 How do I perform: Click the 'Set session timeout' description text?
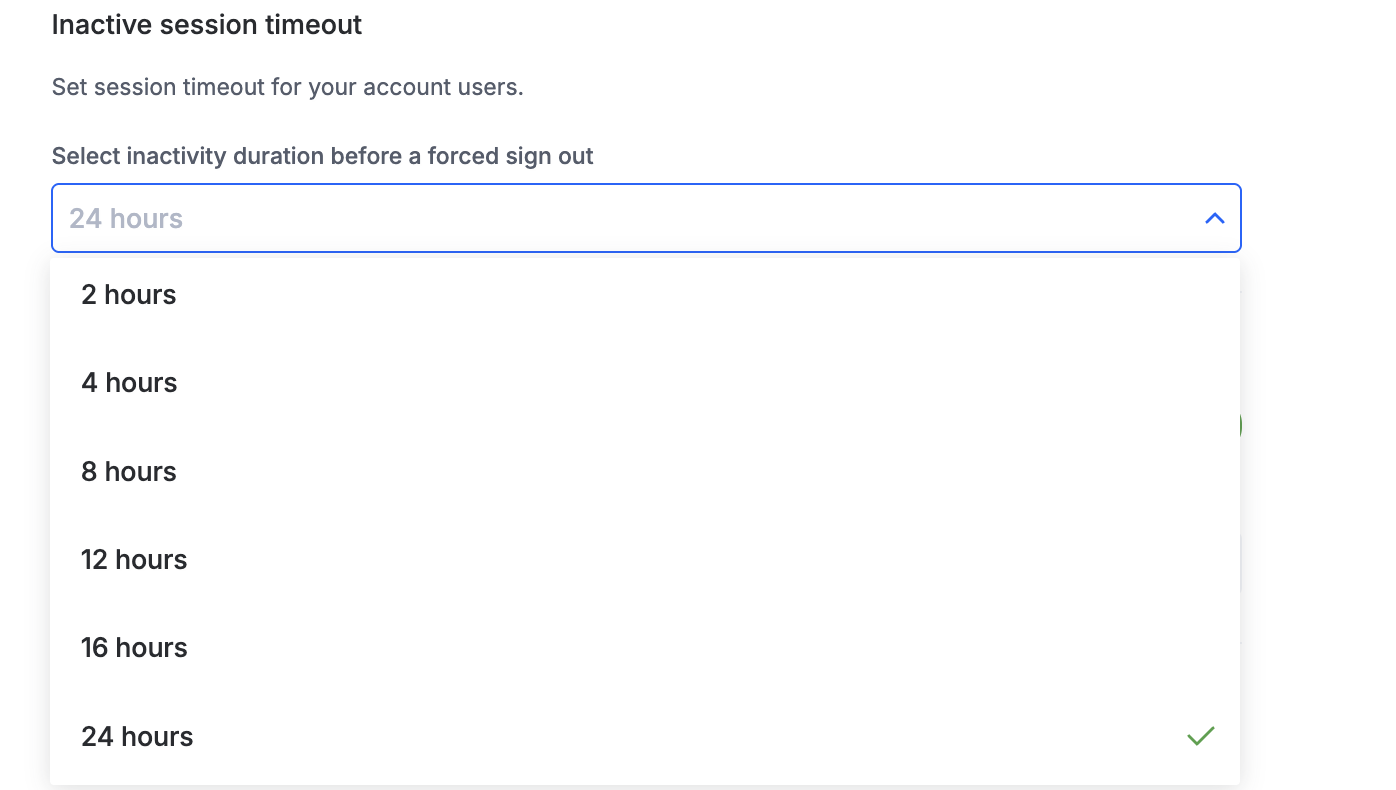[x=287, y=87]
